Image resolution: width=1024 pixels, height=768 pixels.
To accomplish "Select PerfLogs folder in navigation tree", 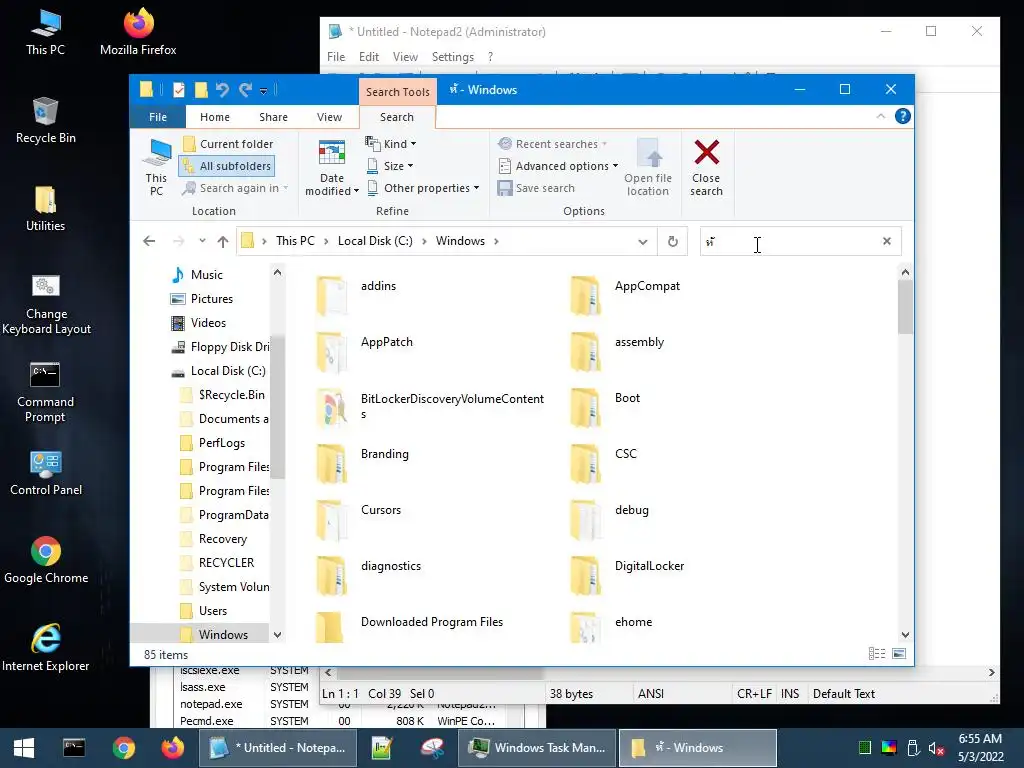I will [213, 443].
